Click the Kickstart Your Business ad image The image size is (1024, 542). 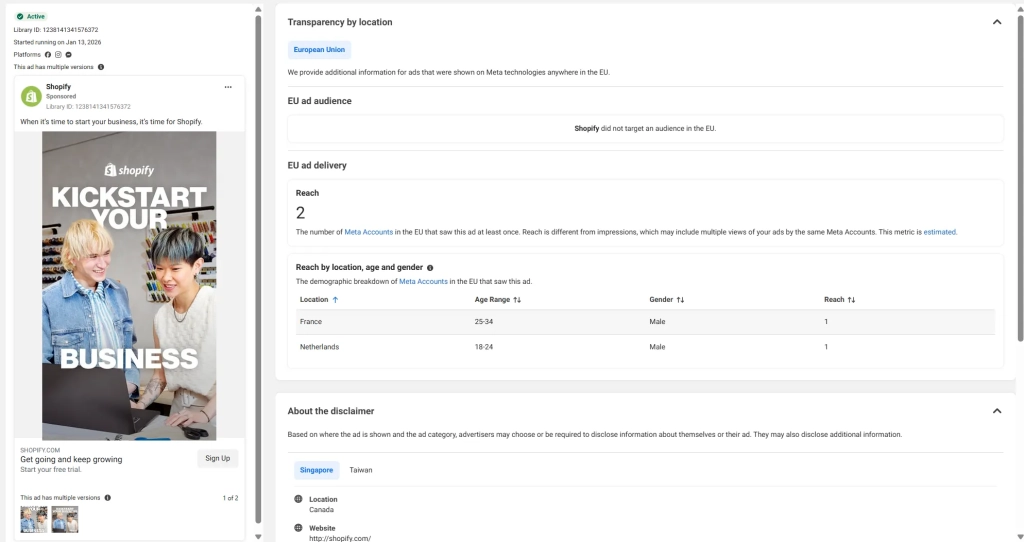click(x=129, y=286)
